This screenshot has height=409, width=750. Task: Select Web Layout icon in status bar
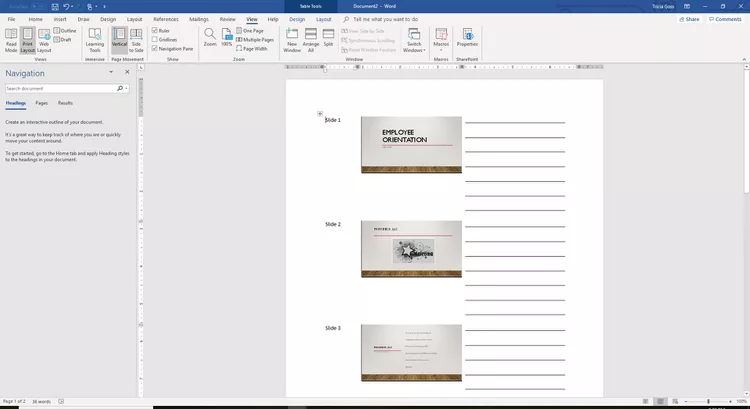click(675, 401)
